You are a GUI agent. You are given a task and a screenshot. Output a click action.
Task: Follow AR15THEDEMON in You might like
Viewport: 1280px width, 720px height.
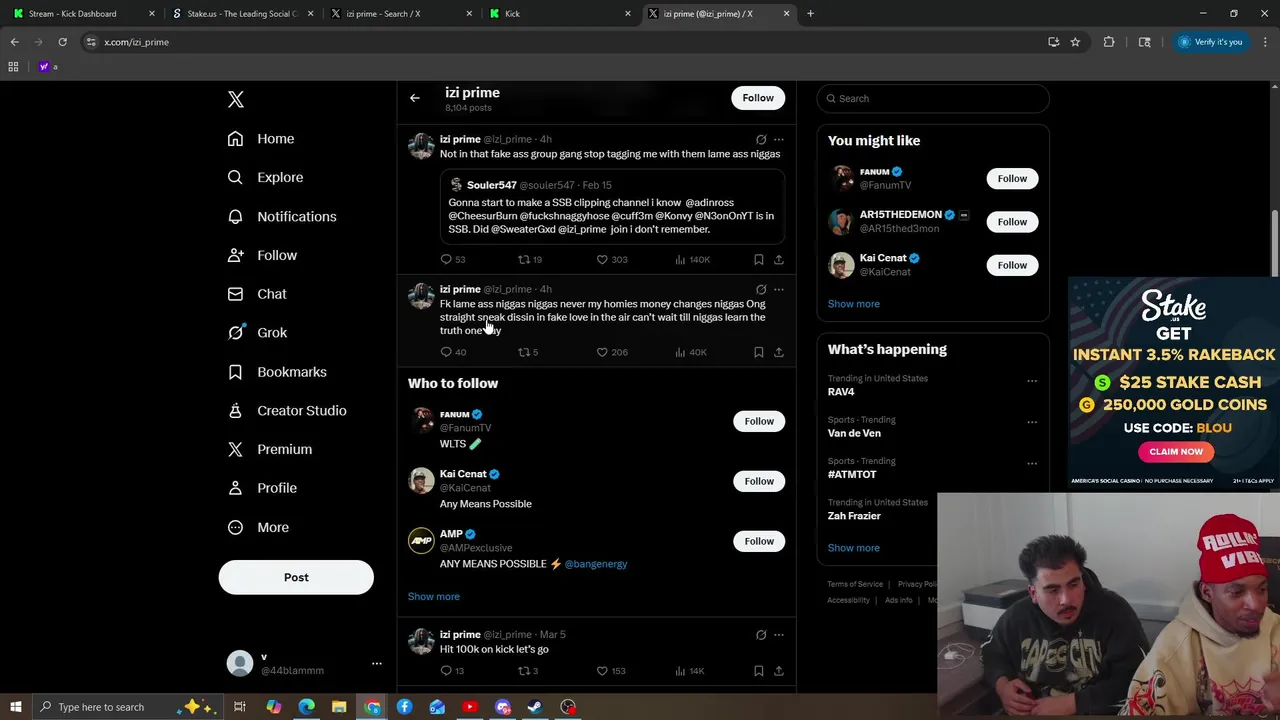pos(1012,222)
